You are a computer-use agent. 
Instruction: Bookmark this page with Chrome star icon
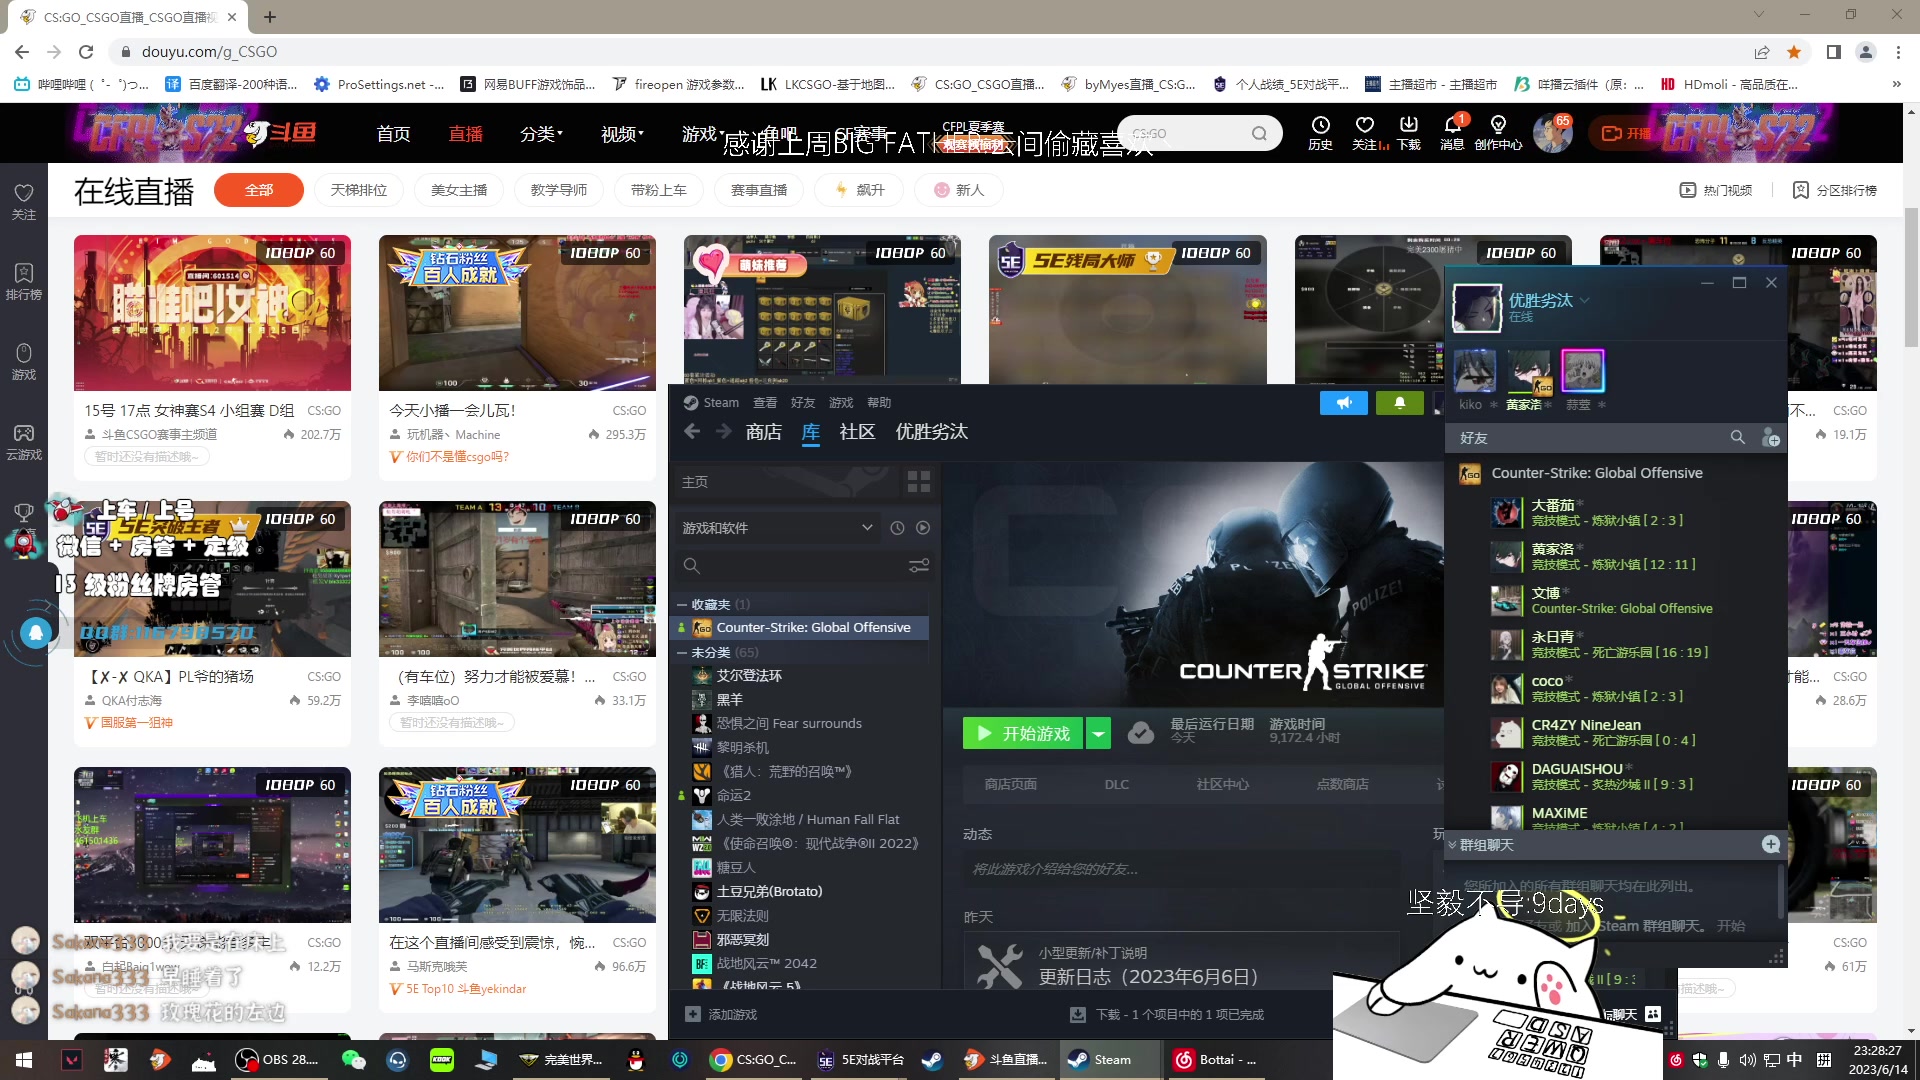1794,52
